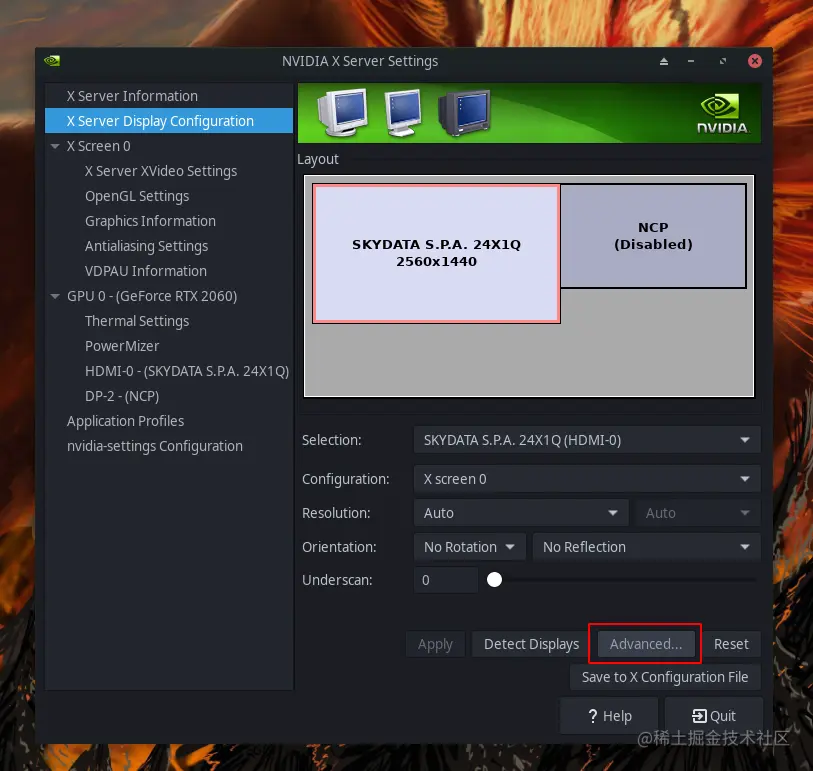This screenshot has width=813, height=771.
Task: Close the NVIDIA X Server Settings window
Action: pyautogui.click(x=755, y=61)
